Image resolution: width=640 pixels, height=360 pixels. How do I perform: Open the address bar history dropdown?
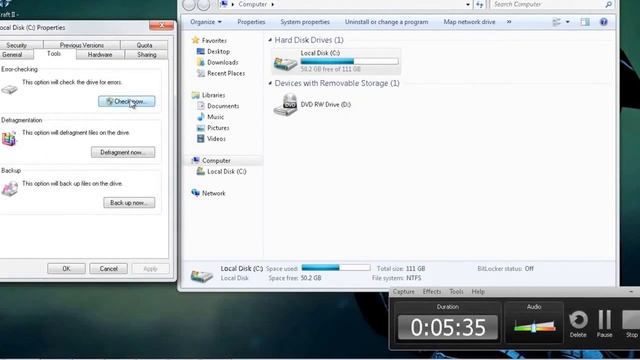click(x=468, y=4)
